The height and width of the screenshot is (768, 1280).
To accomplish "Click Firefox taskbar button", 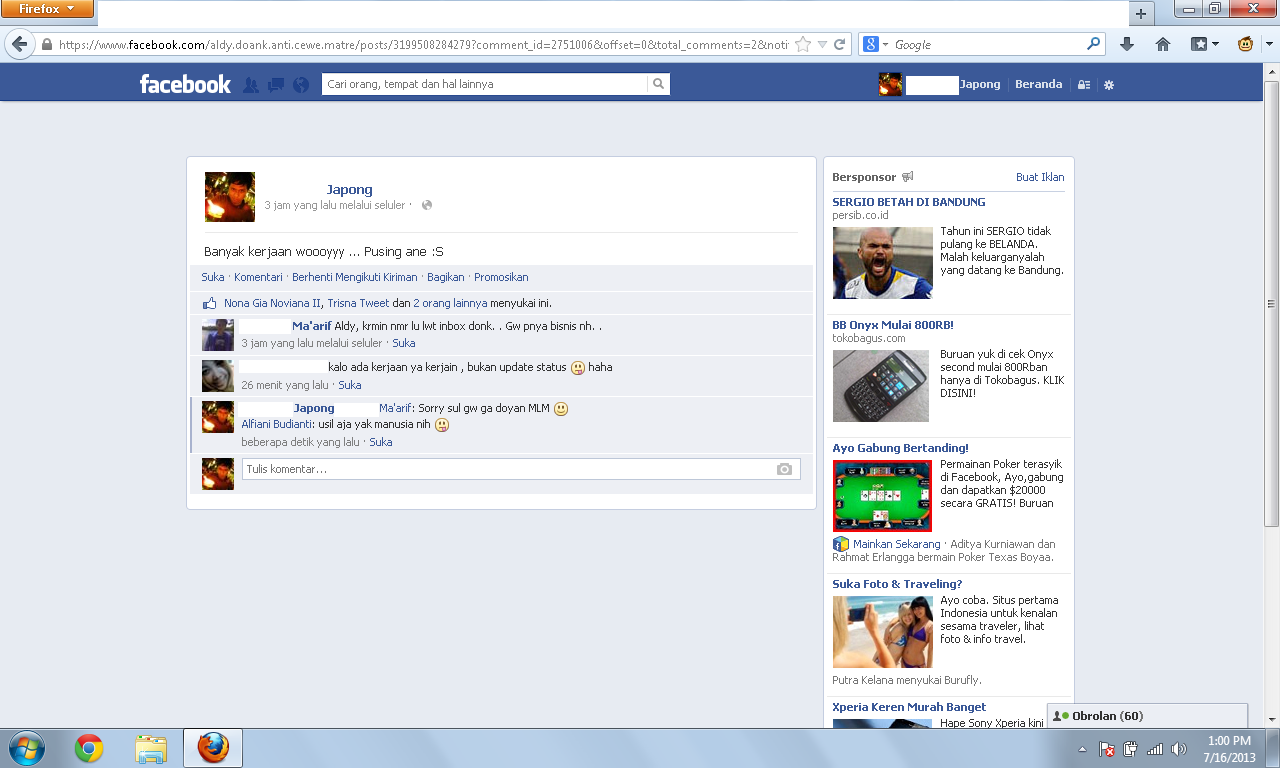I will pos(213,748).
